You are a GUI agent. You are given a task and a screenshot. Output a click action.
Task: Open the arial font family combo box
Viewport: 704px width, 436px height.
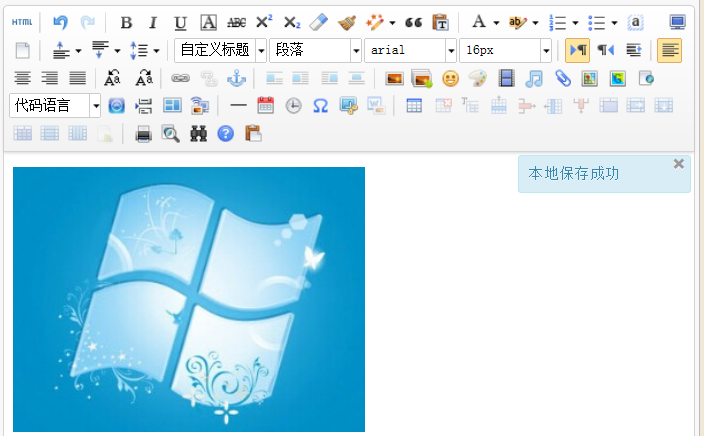click(x=410, y=50)
